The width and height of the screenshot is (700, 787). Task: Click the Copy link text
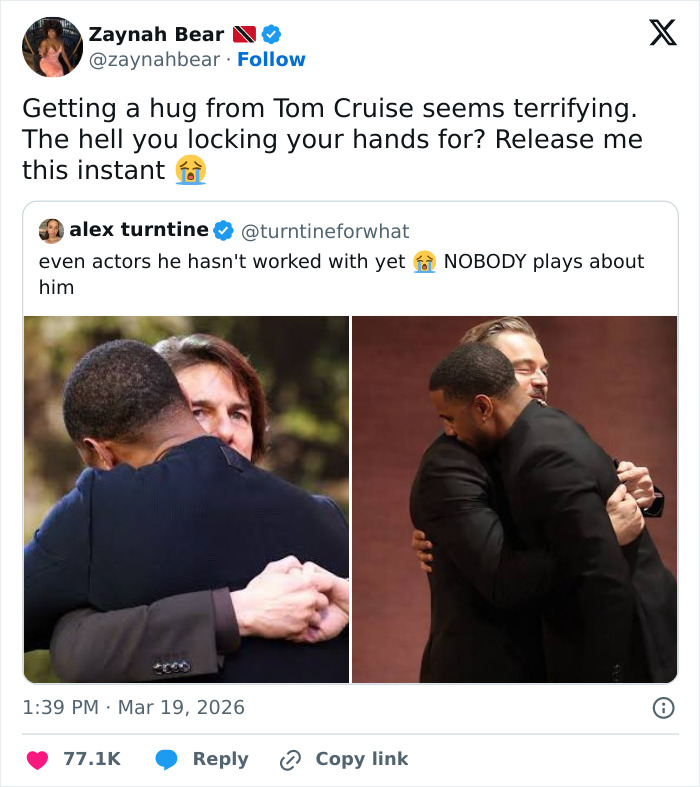tap(361, 759)
